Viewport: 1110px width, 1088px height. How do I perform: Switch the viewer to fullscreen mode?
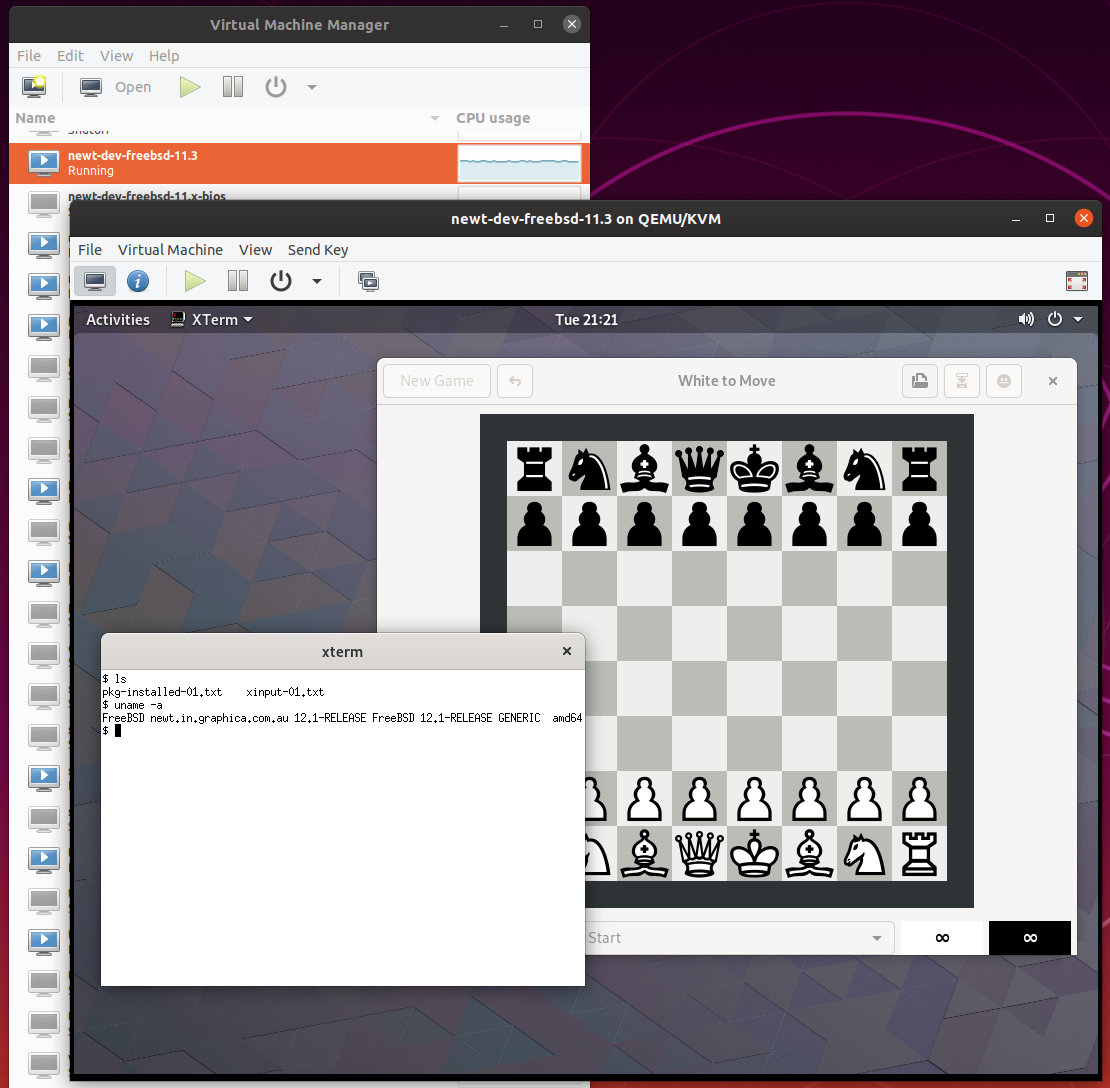[1076, 281]
